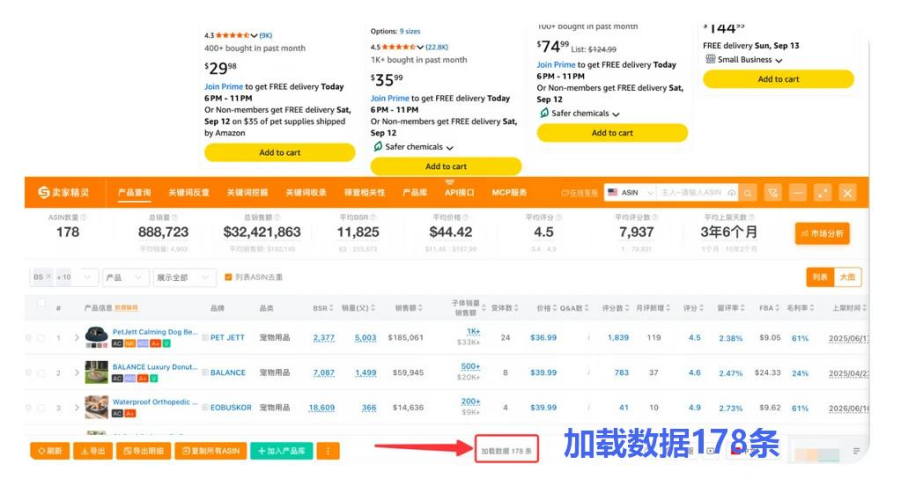Open the 展示全部 dropdown
The width and height of the screenshot is (924, 480).
pos(183,277)
